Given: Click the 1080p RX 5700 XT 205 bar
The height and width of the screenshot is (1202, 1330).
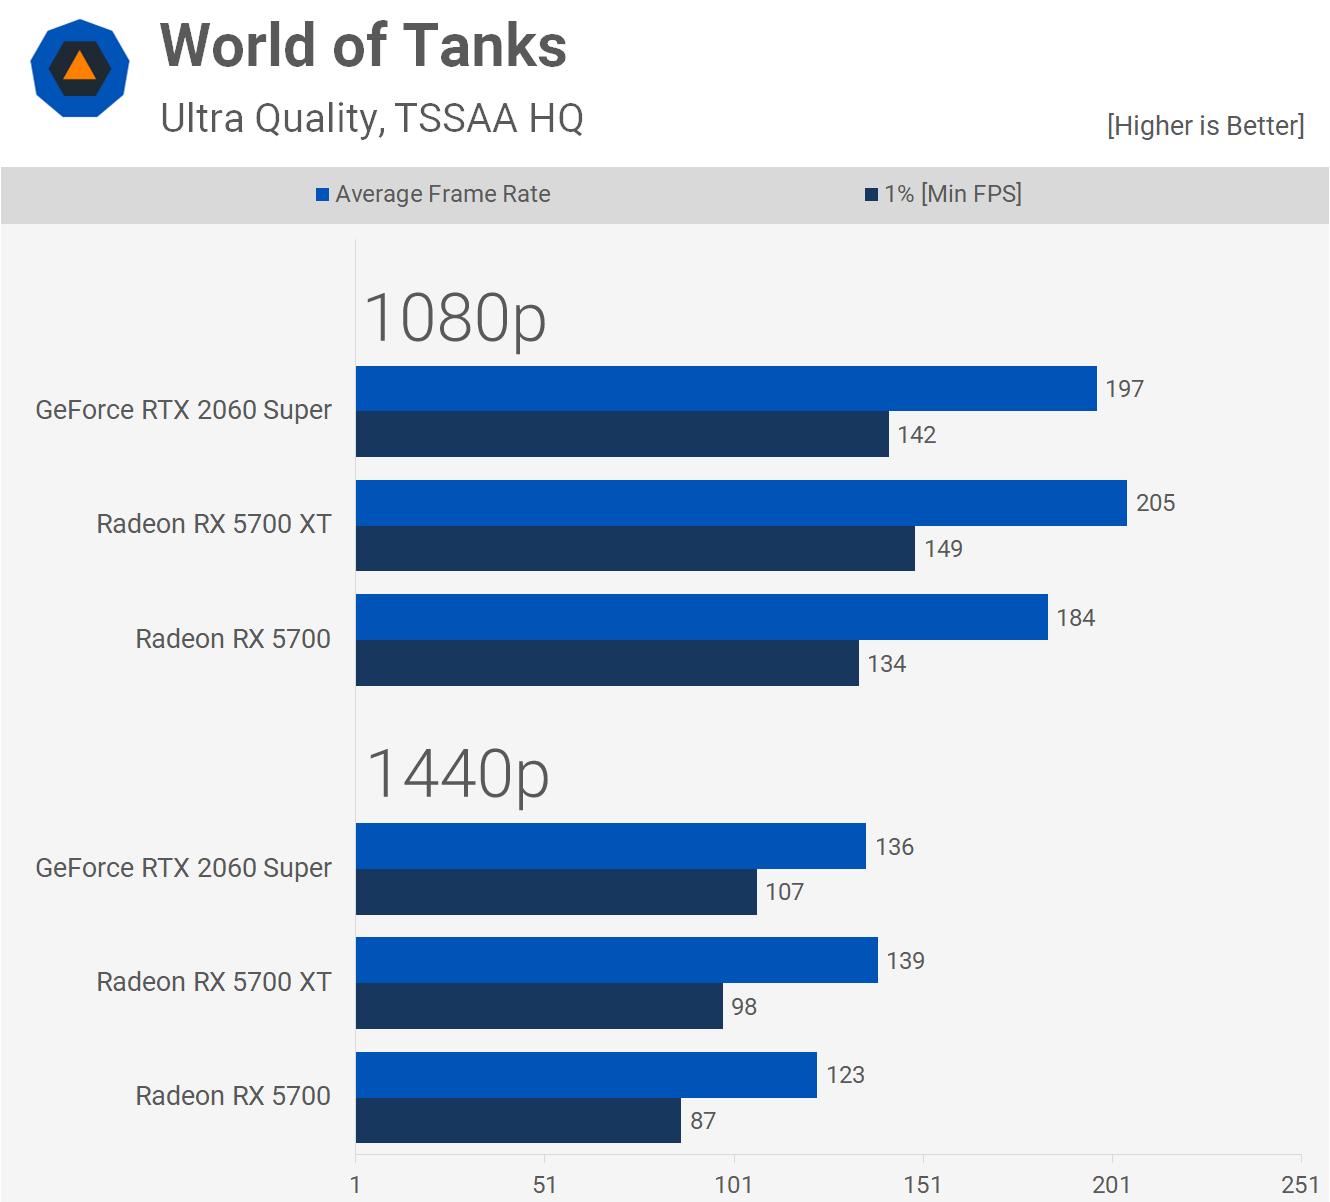Looking at the screenshot, I should pyautogui.click(x=740, y=503).
